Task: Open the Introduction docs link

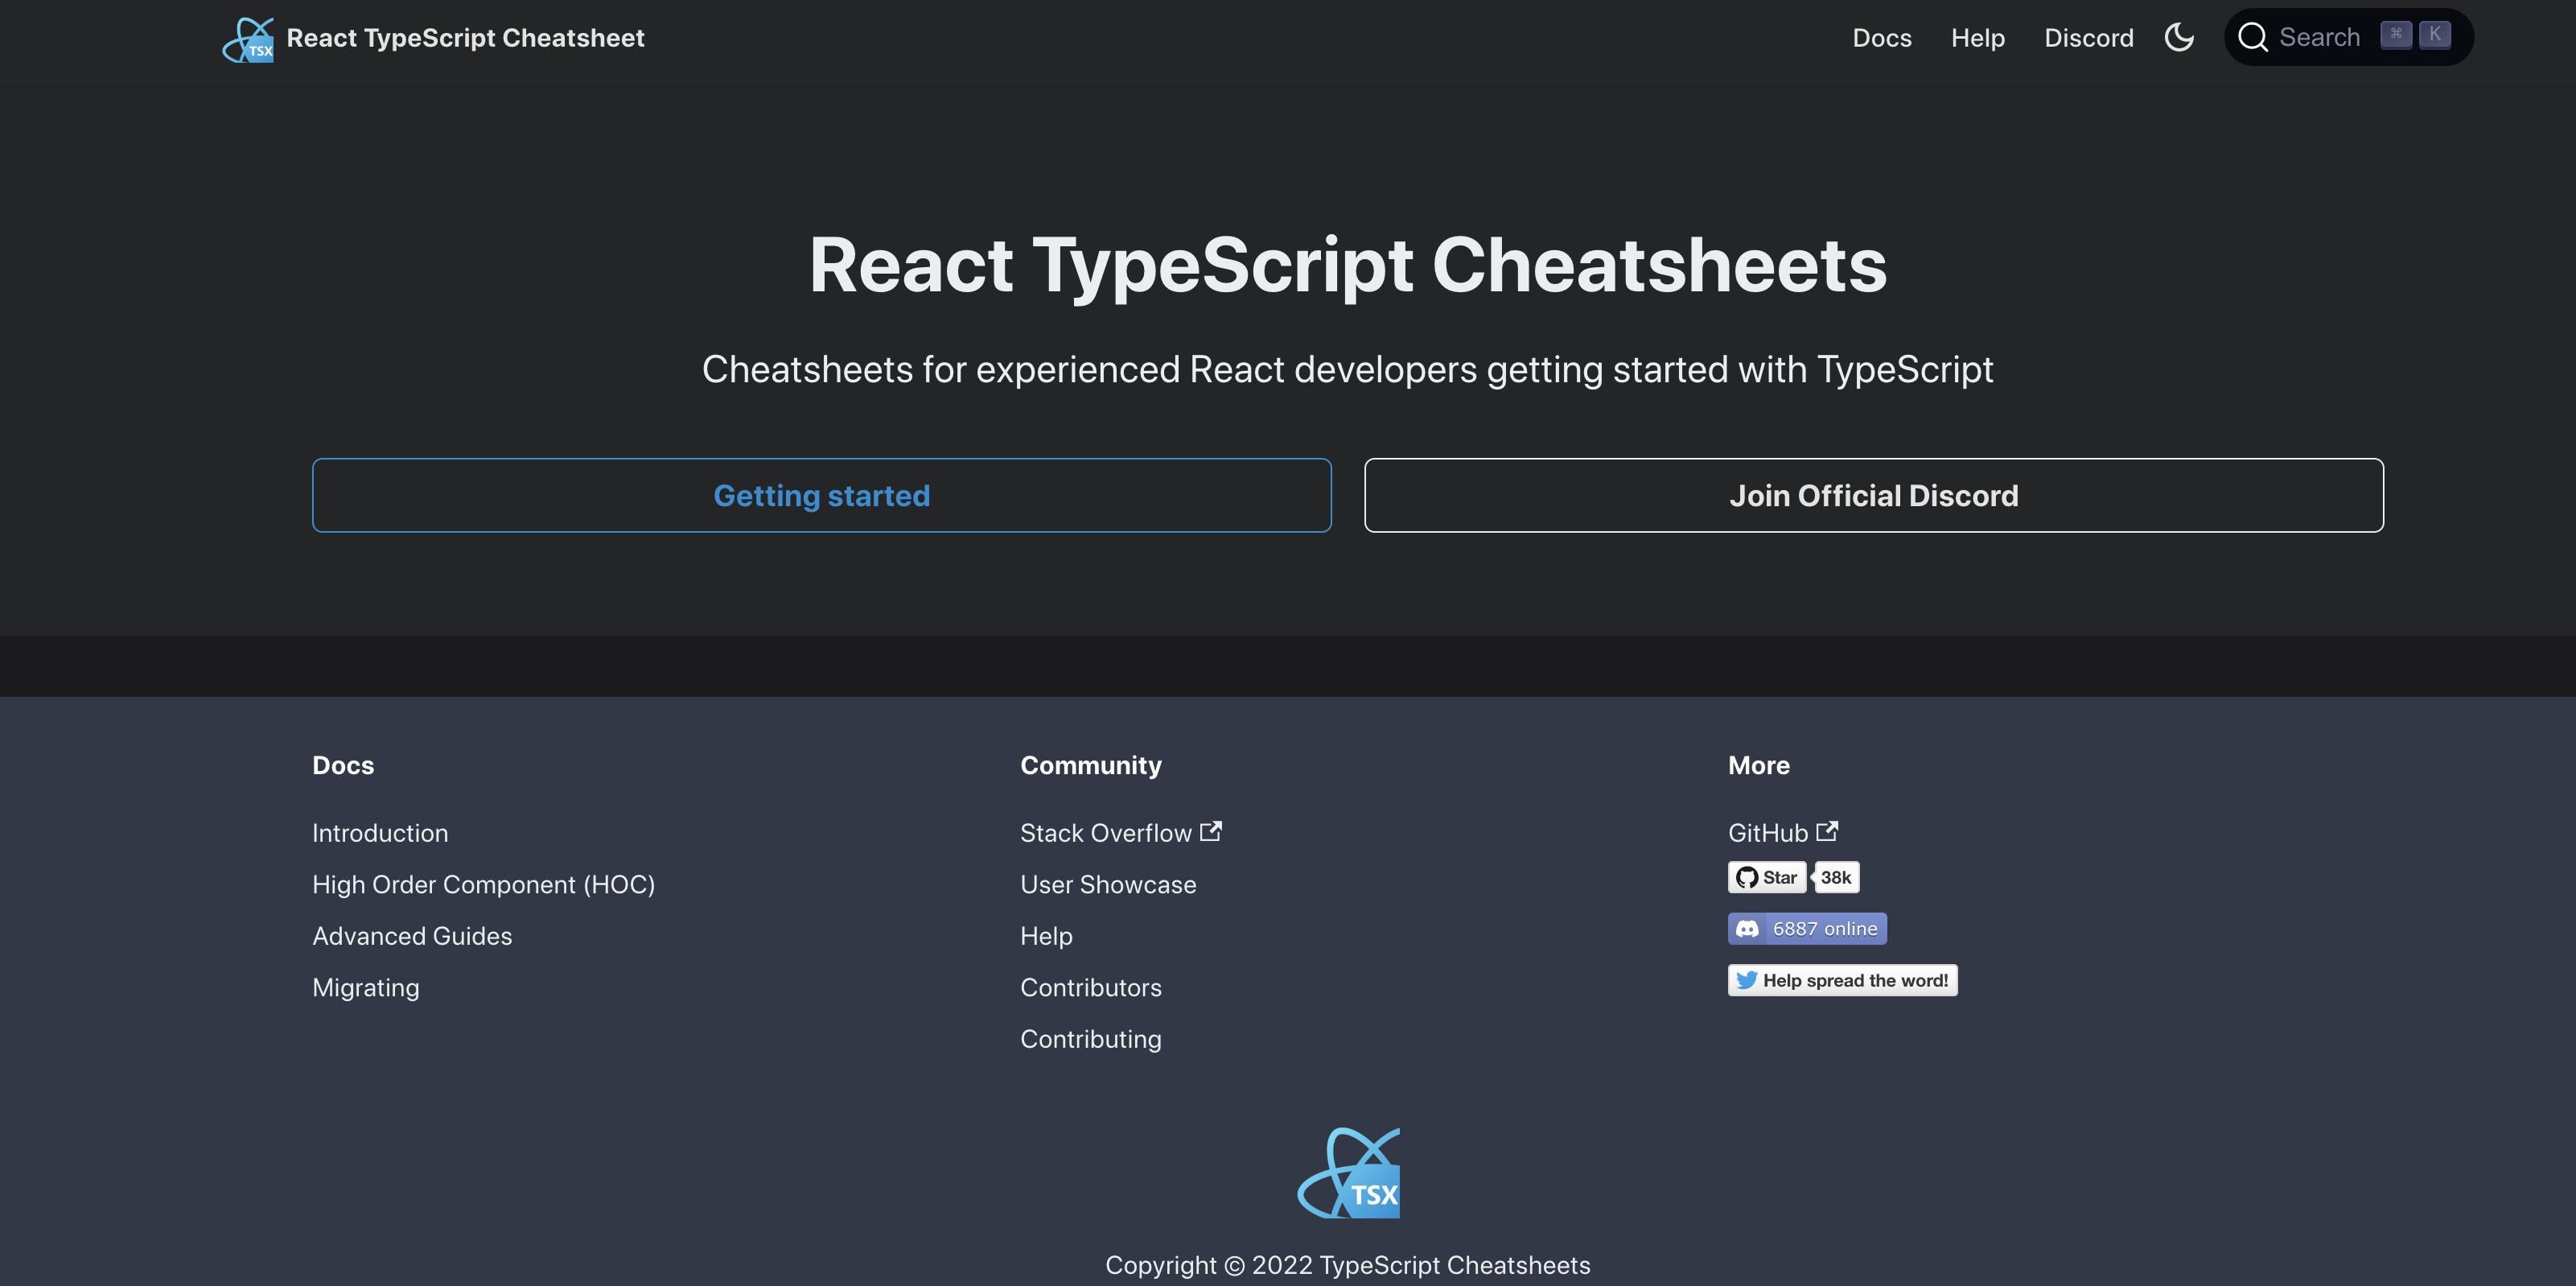Action: click(380, 832)
